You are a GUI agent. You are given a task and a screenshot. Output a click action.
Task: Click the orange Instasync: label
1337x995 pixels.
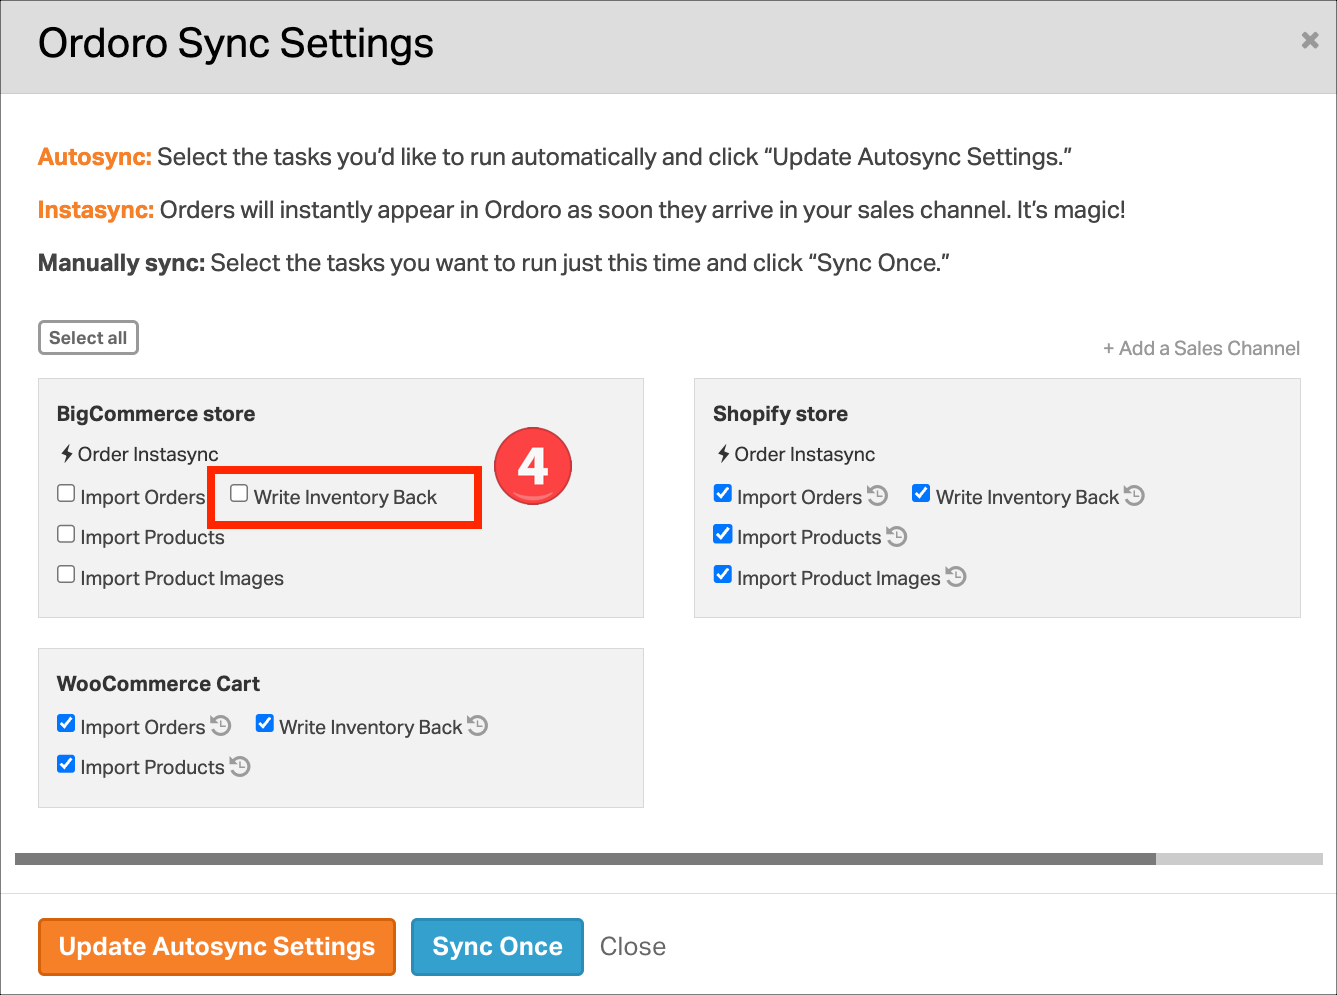96,210
